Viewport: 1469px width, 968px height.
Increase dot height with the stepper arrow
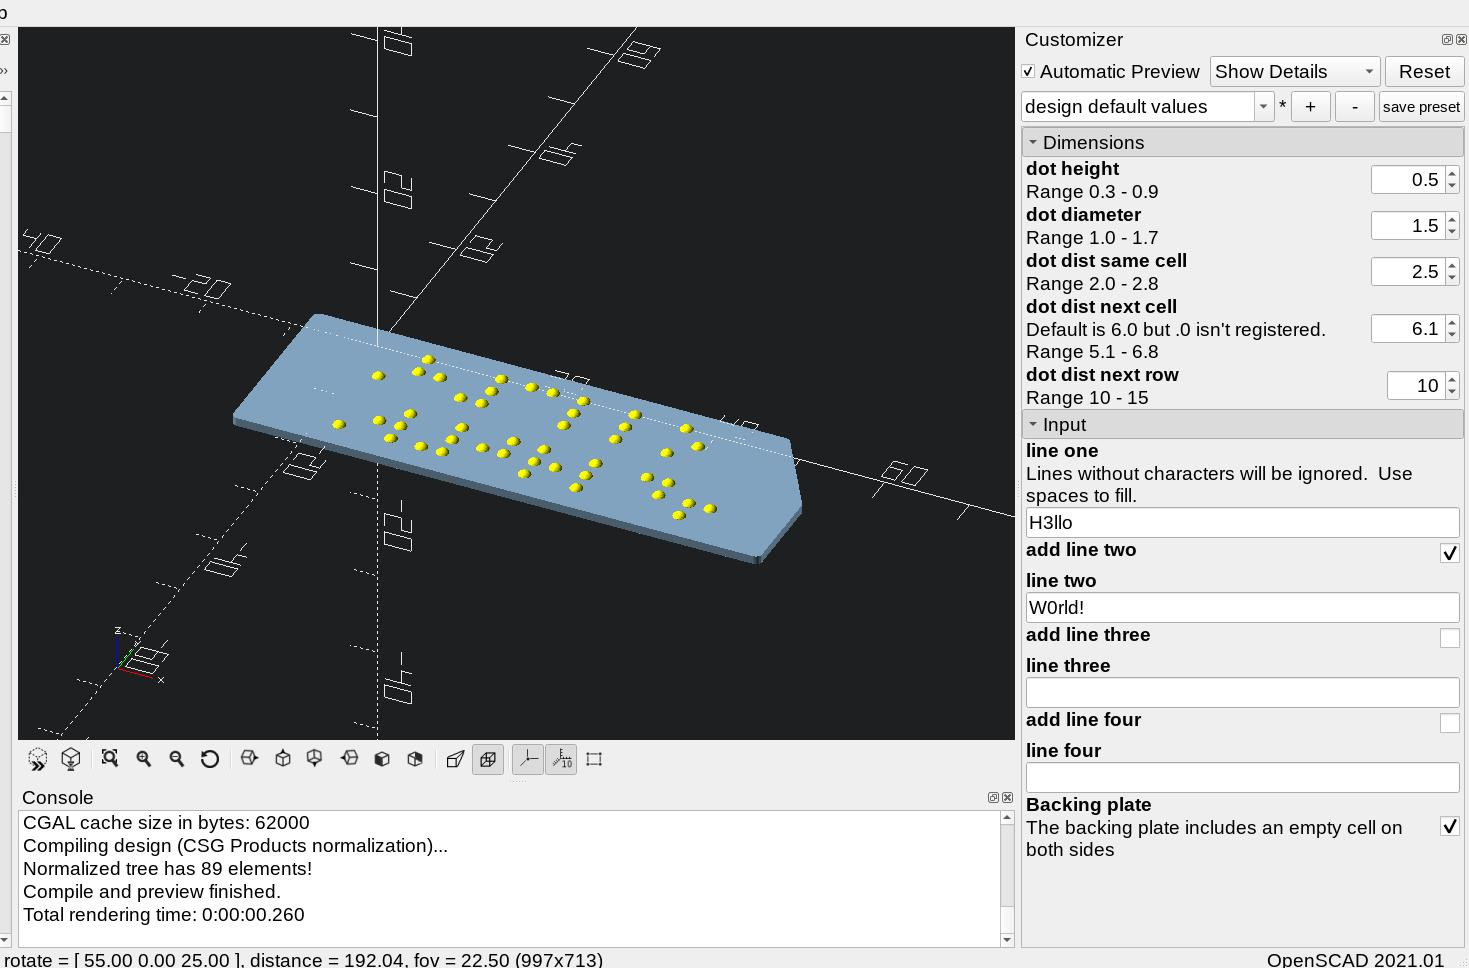click(x=1452, y=174)
